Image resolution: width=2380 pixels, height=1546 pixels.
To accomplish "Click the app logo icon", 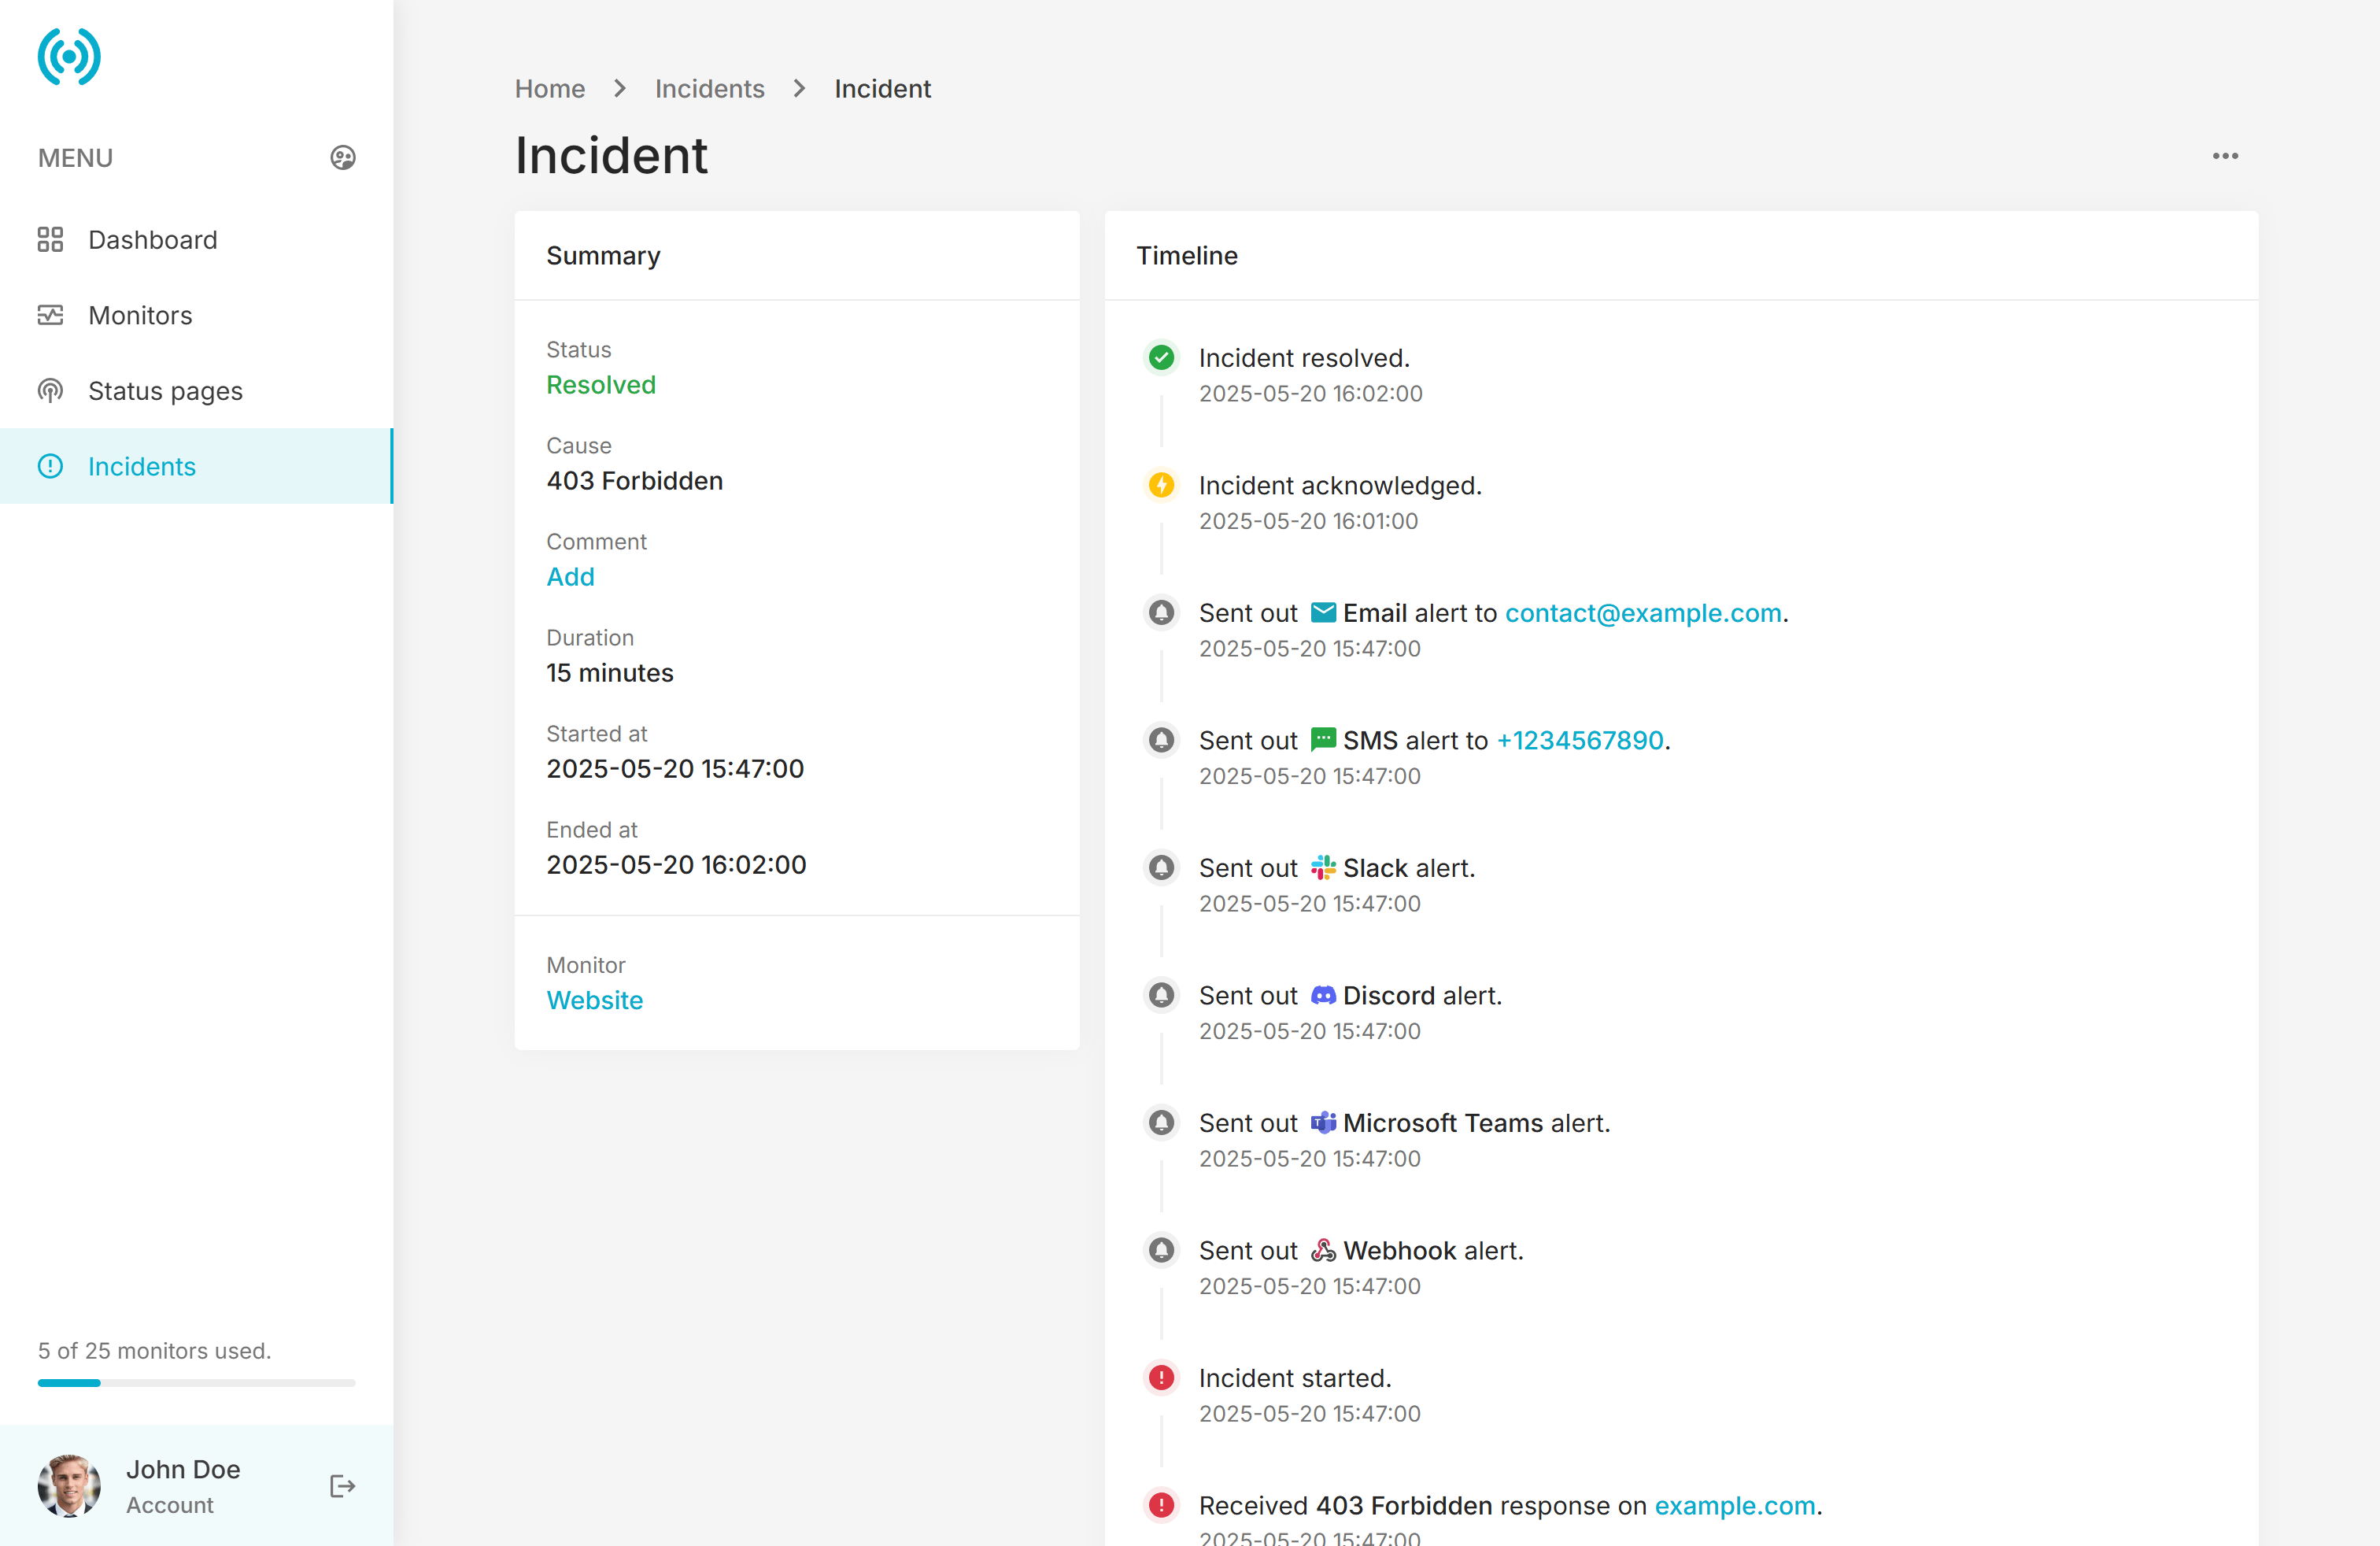I will 69,57.
